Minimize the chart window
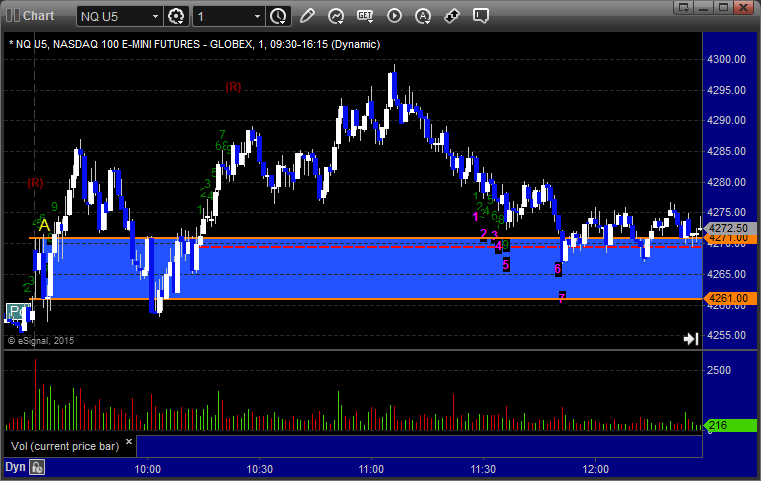761x481 pixels. 704,7
